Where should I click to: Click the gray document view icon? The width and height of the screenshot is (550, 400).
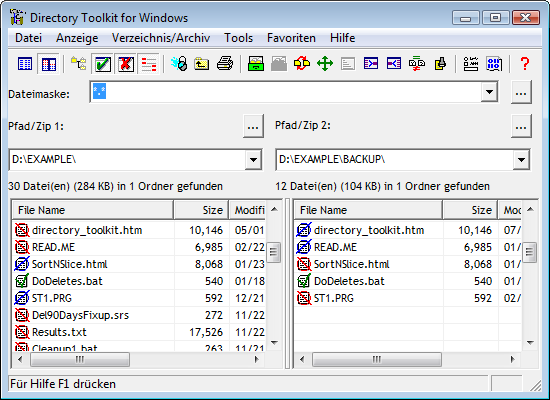coord(348,64)
